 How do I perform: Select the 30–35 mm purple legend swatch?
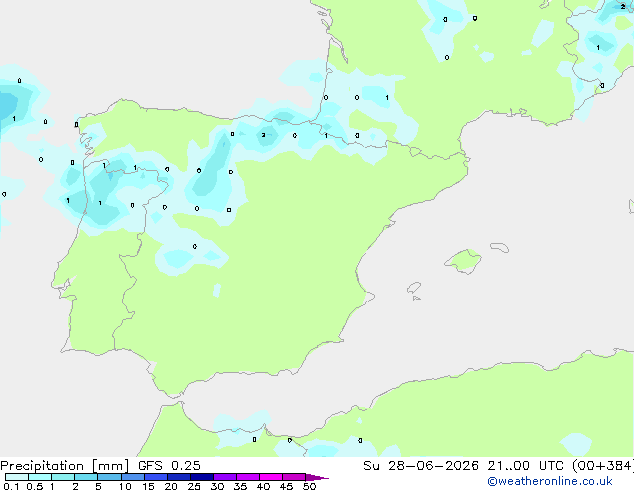click(225, 477)
